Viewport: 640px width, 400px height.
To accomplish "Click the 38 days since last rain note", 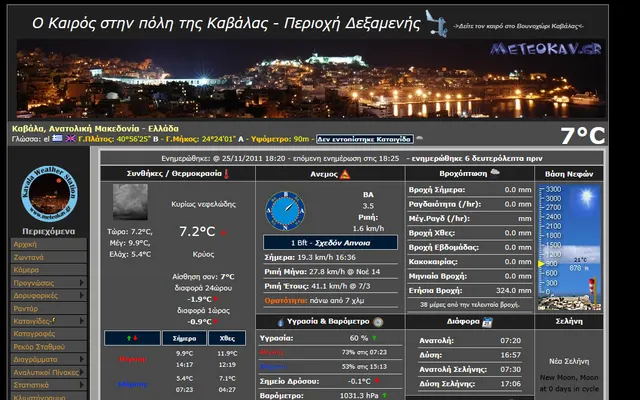I will 470,304.
